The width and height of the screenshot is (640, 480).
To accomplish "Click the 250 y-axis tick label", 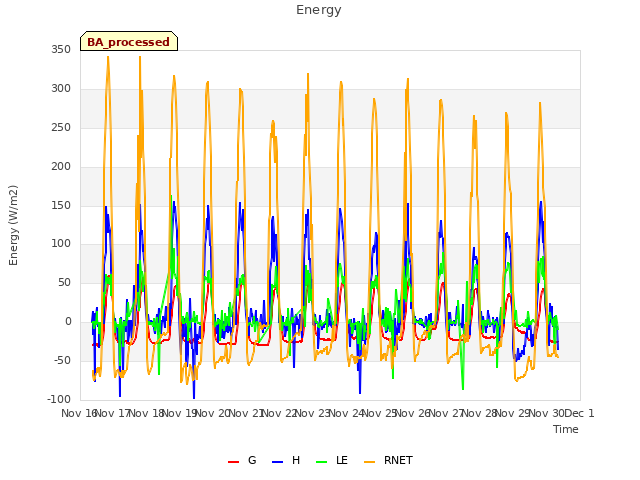I will [61, 127].
